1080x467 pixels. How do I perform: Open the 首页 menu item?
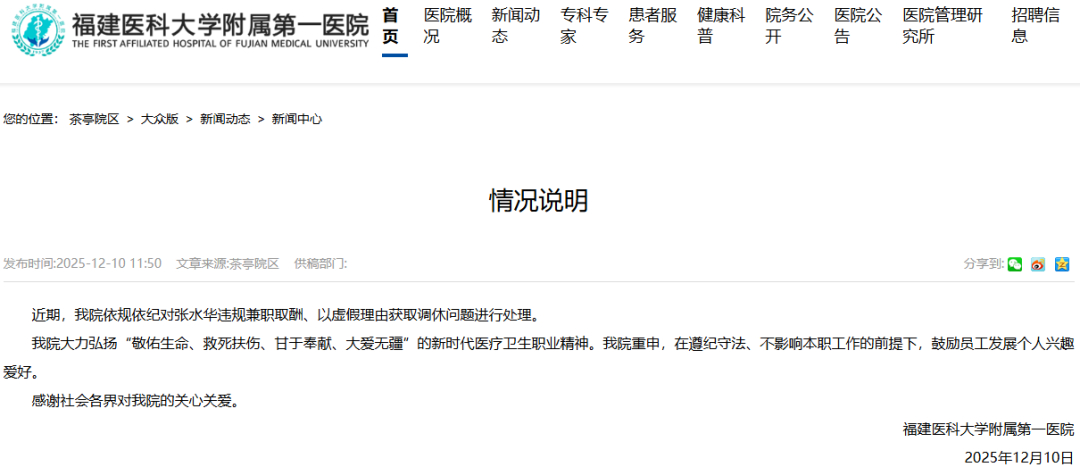click(391, 26)
